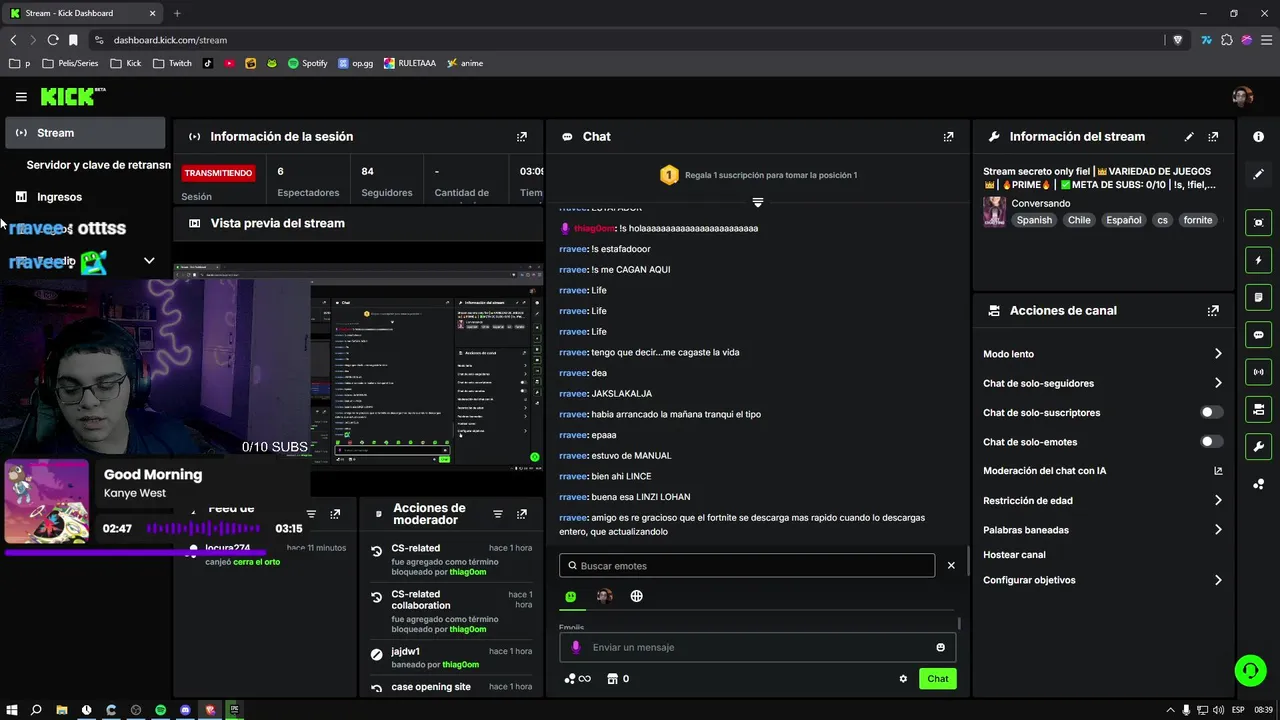Viewport: 1280px width, 720px height.
Task: Click the Enviar un mensaje field
Action: (x=757, y=648)
